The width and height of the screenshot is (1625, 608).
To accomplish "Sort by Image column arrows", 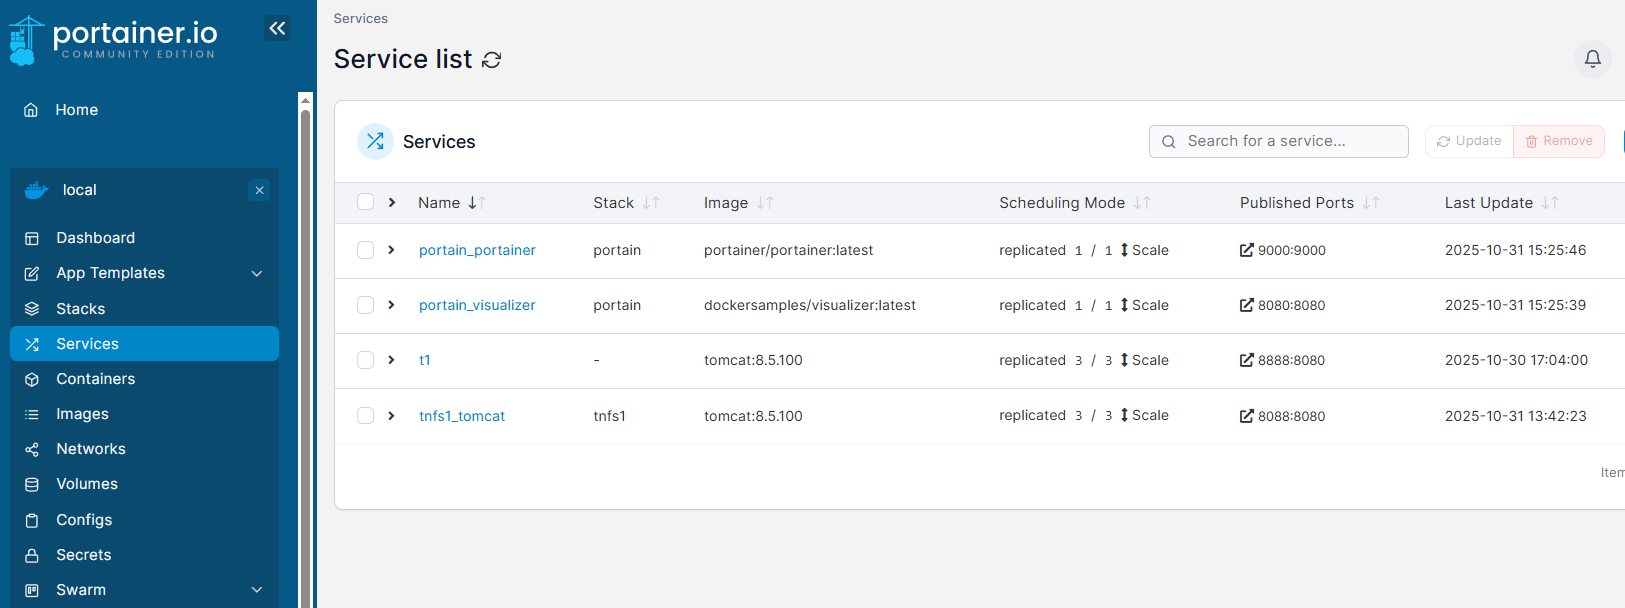I will pos(765,203).
